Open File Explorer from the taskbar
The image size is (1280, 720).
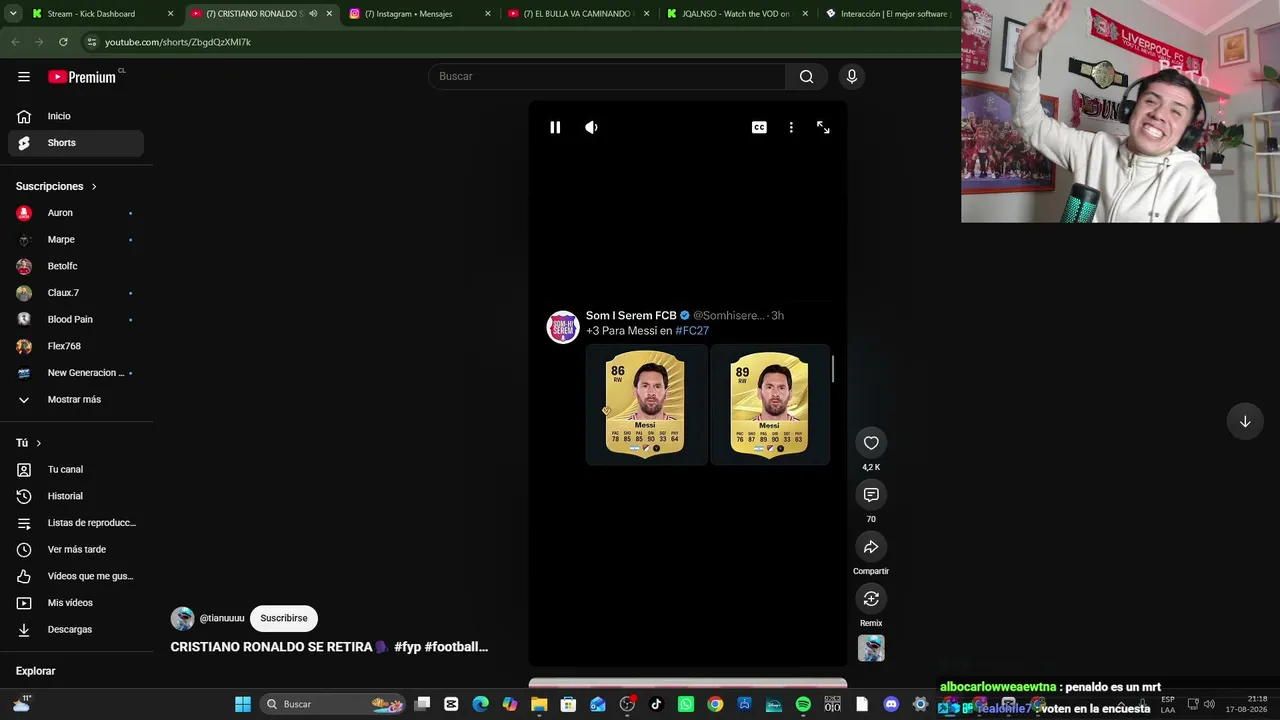click(539, 704)
